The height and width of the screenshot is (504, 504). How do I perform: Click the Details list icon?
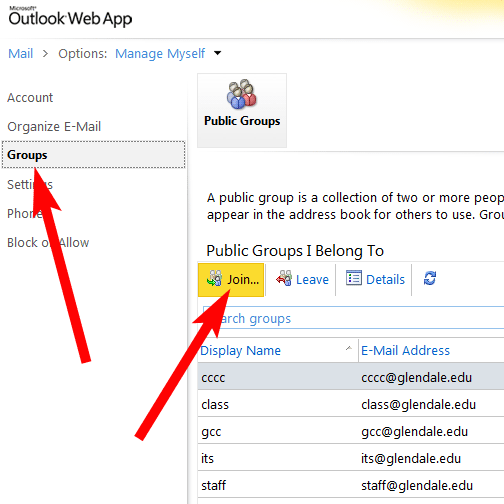354,278
